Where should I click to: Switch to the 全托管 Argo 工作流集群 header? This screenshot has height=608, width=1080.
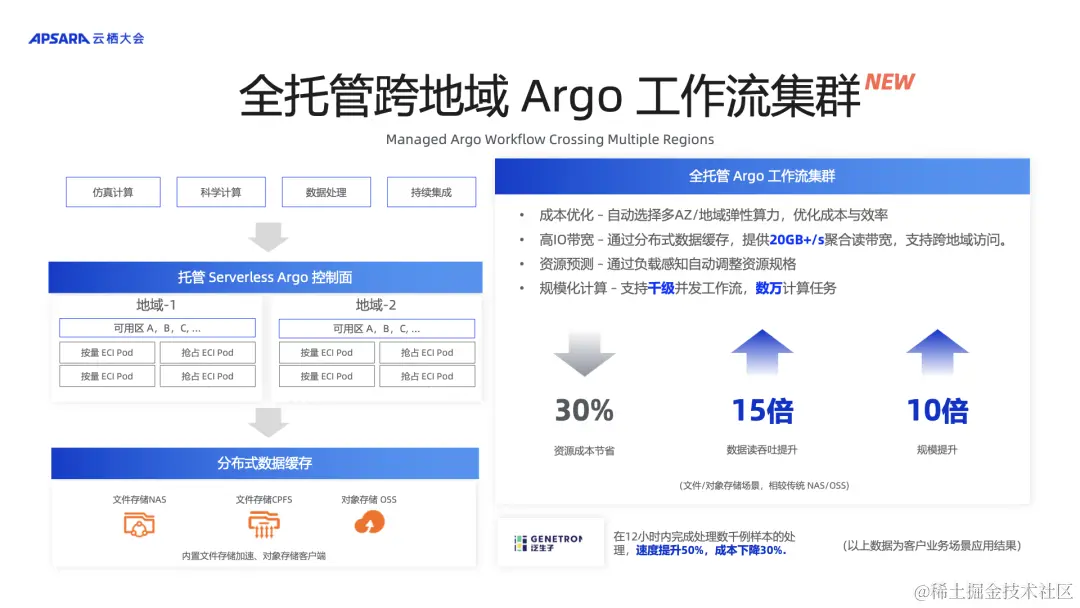click(x=763, y=175)
